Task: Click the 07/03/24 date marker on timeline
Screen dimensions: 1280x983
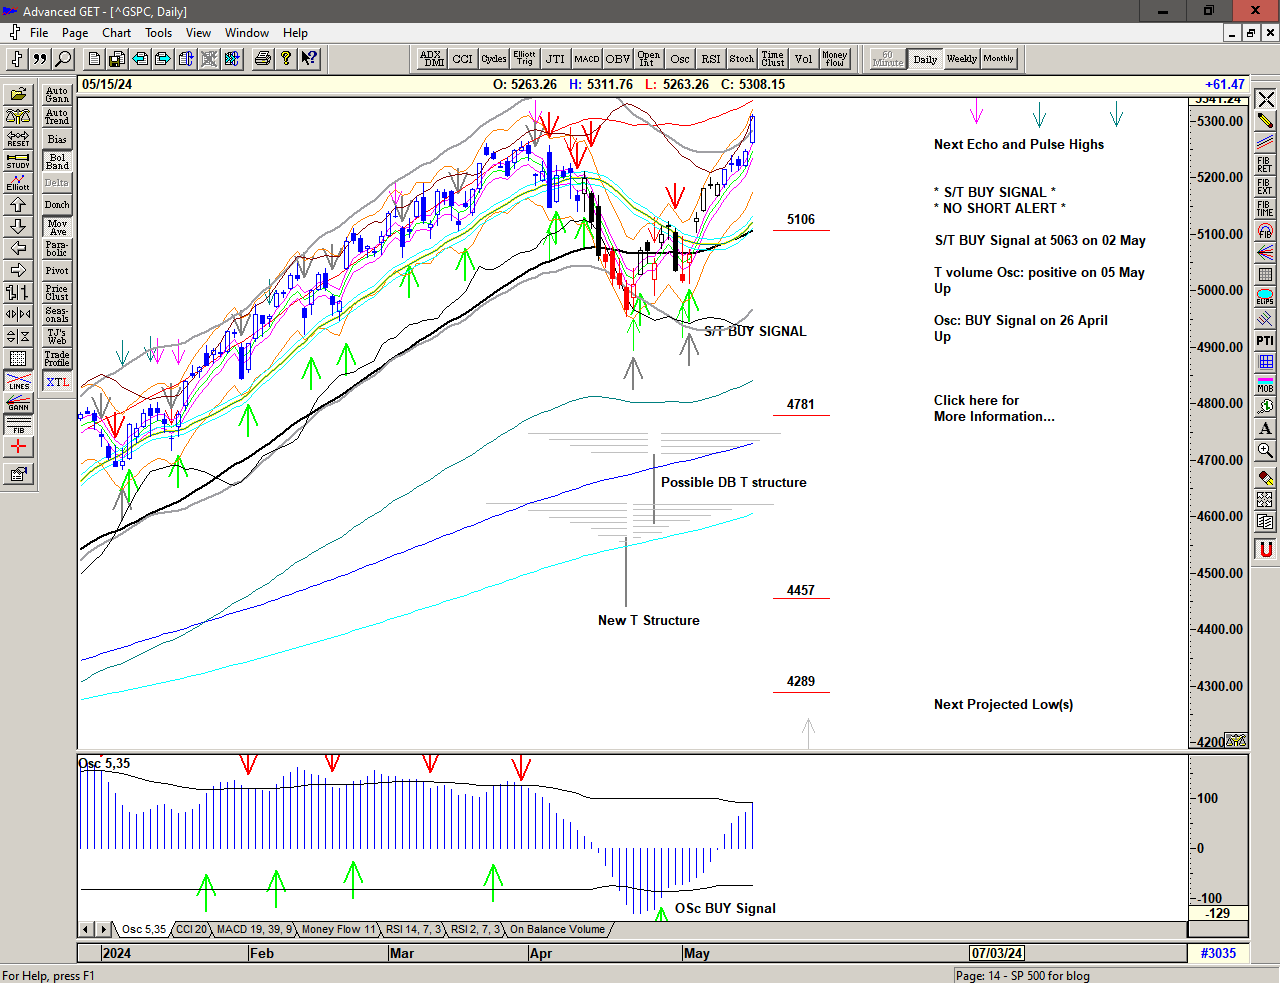Action: [996, 953]
